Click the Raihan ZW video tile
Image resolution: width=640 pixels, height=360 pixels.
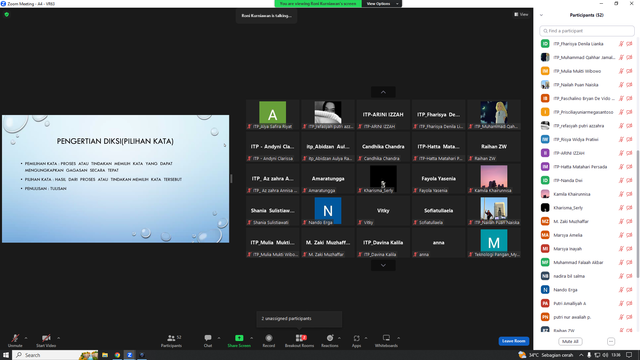pyautogui.click(x=494, y=147)
